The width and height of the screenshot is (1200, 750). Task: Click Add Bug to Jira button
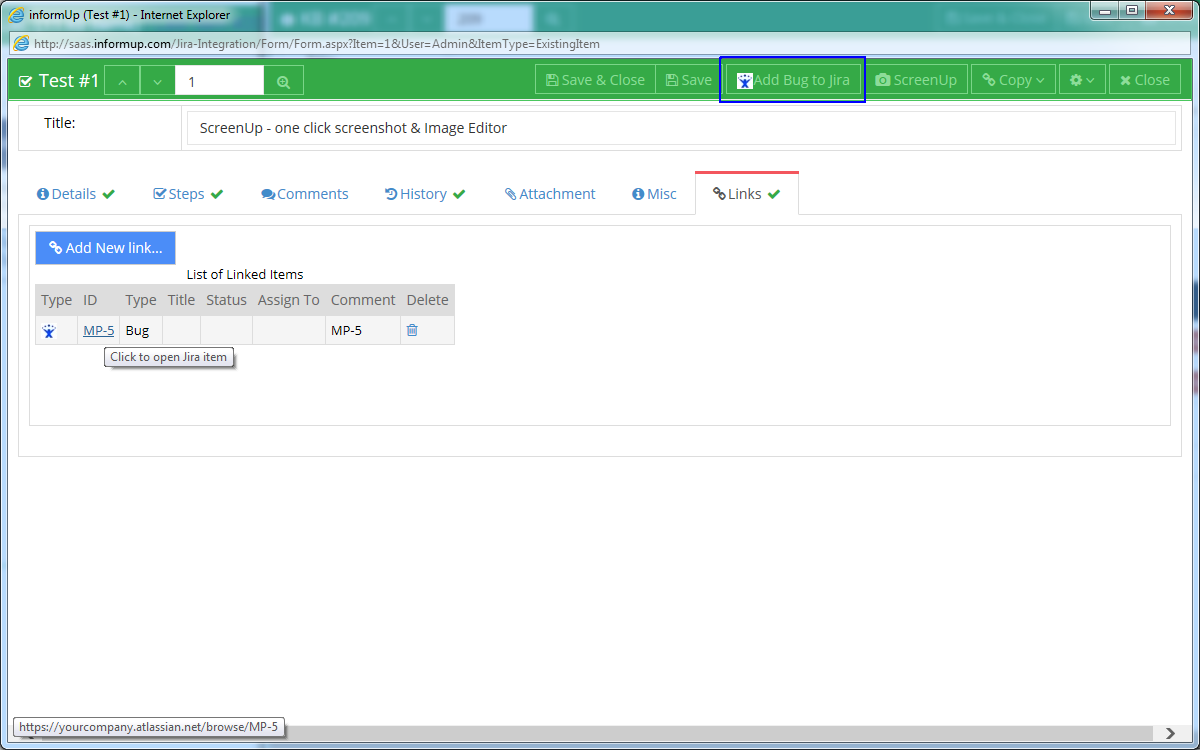(793, 80)
